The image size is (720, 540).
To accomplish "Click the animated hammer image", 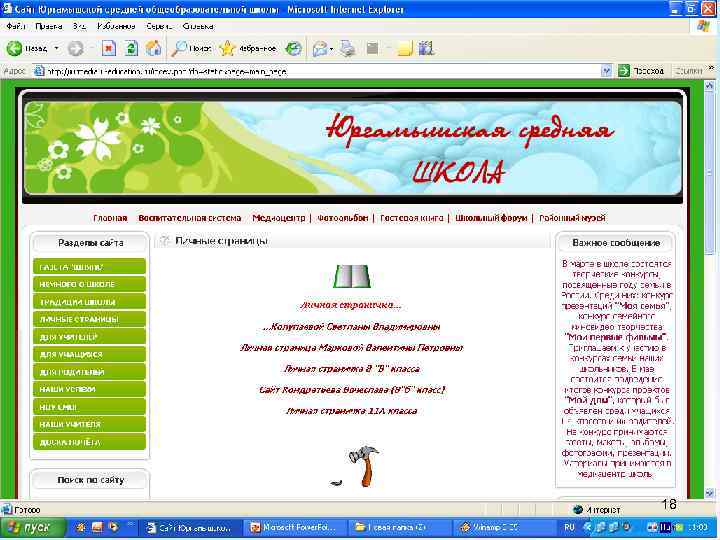I will [x=356, y=467].
